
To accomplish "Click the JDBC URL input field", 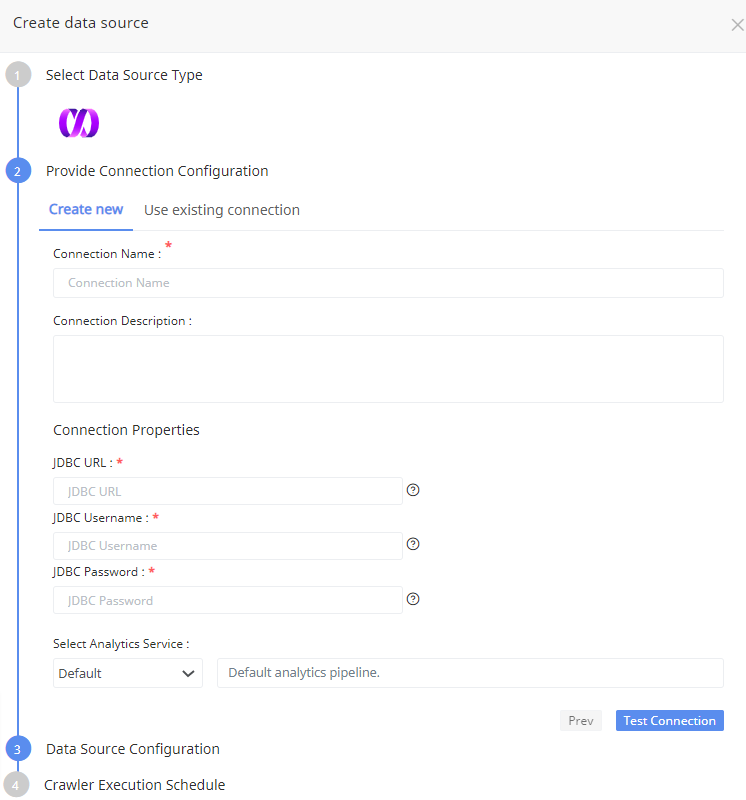I will tap(228, 491).
